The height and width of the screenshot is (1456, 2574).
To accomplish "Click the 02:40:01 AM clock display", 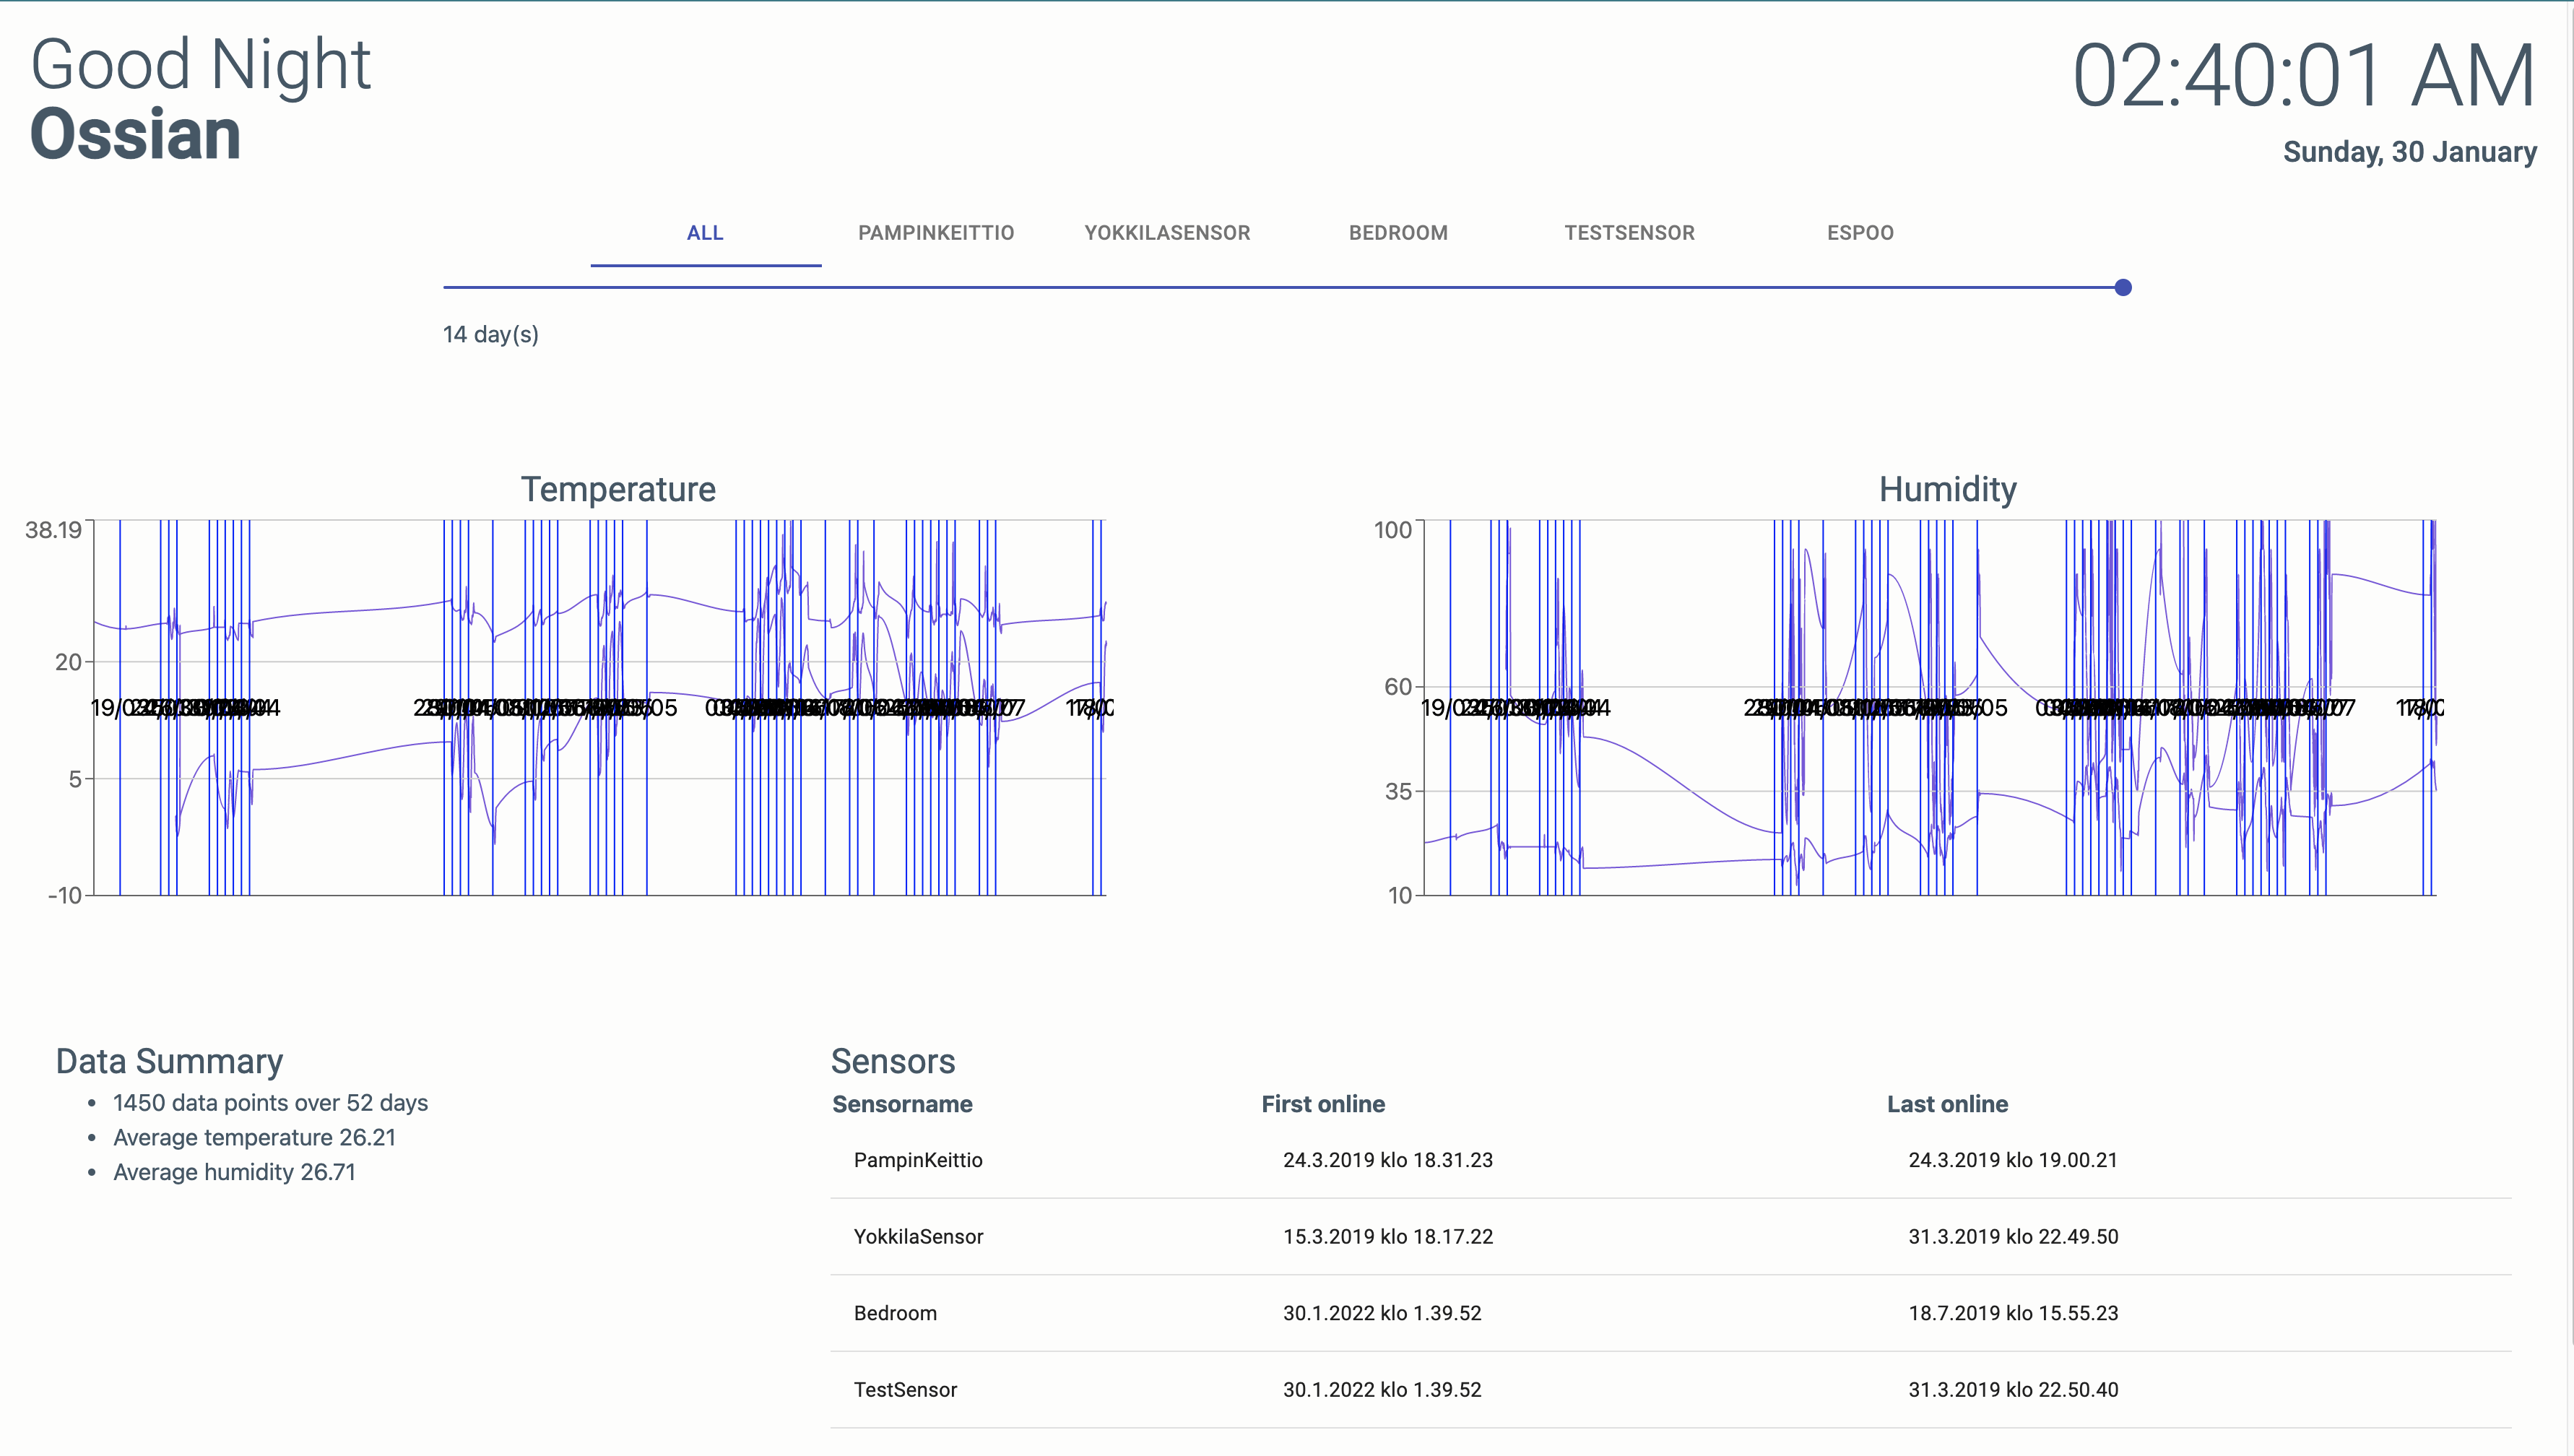I will tap(2303, 76).
